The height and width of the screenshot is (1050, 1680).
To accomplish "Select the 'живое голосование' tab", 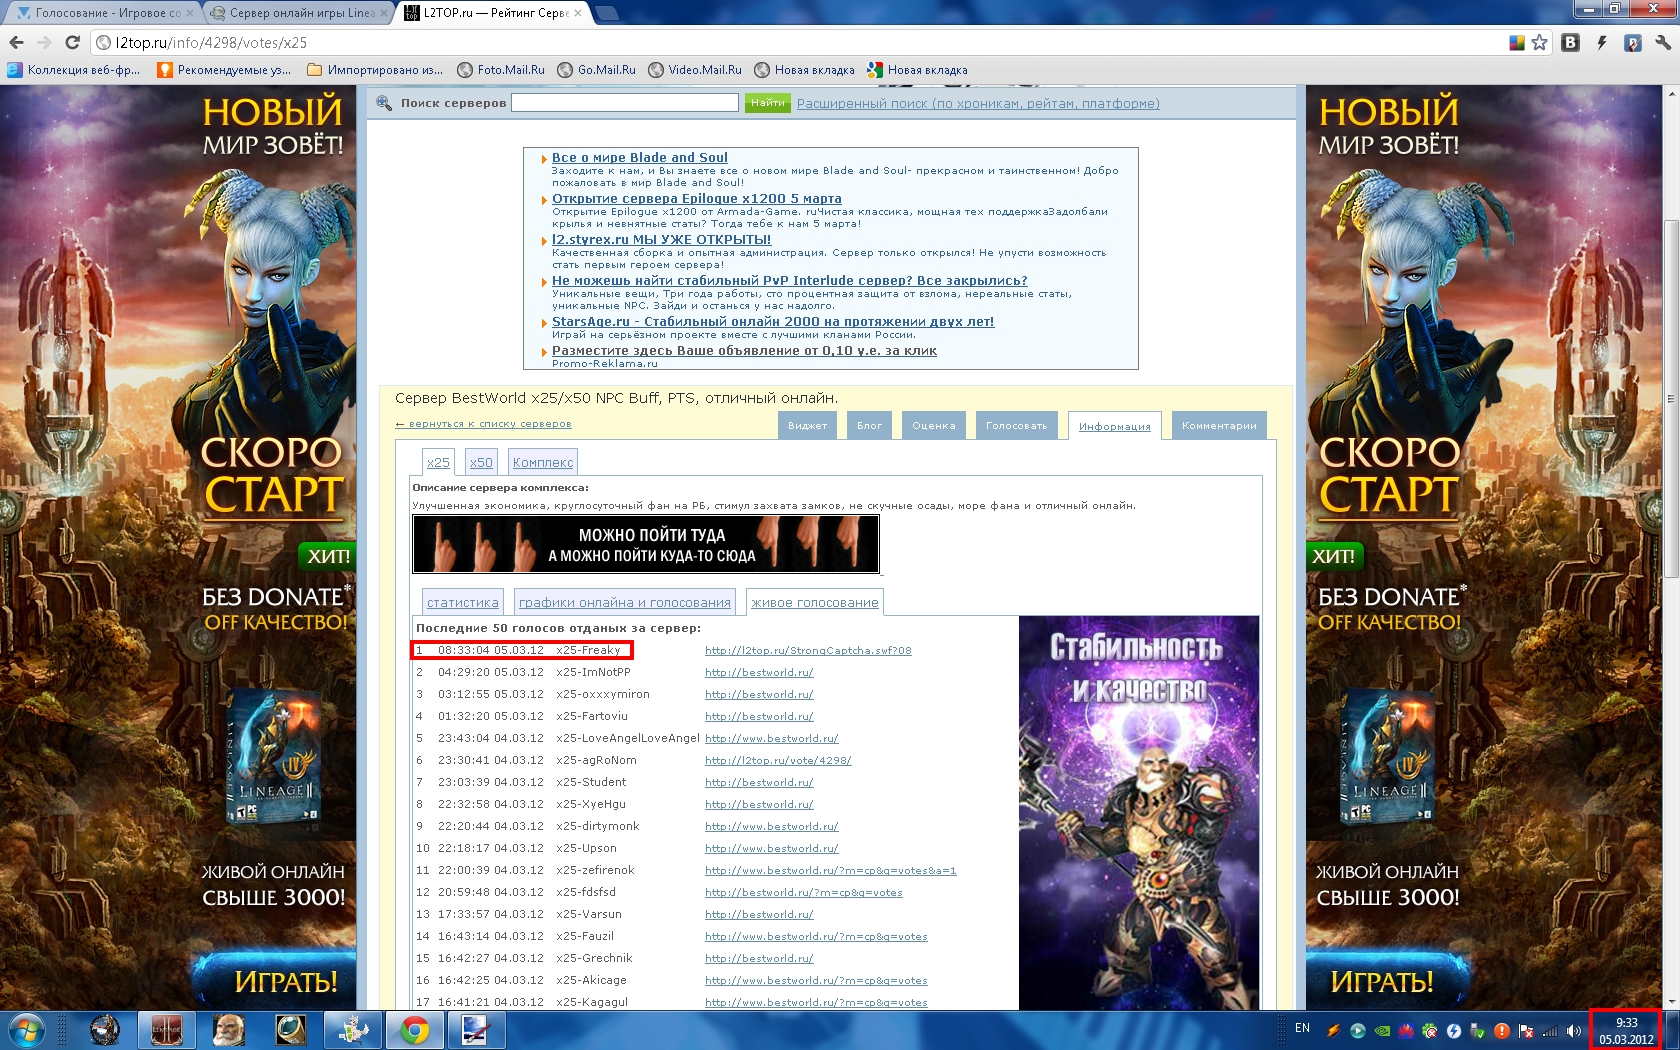I will (815, 602).
